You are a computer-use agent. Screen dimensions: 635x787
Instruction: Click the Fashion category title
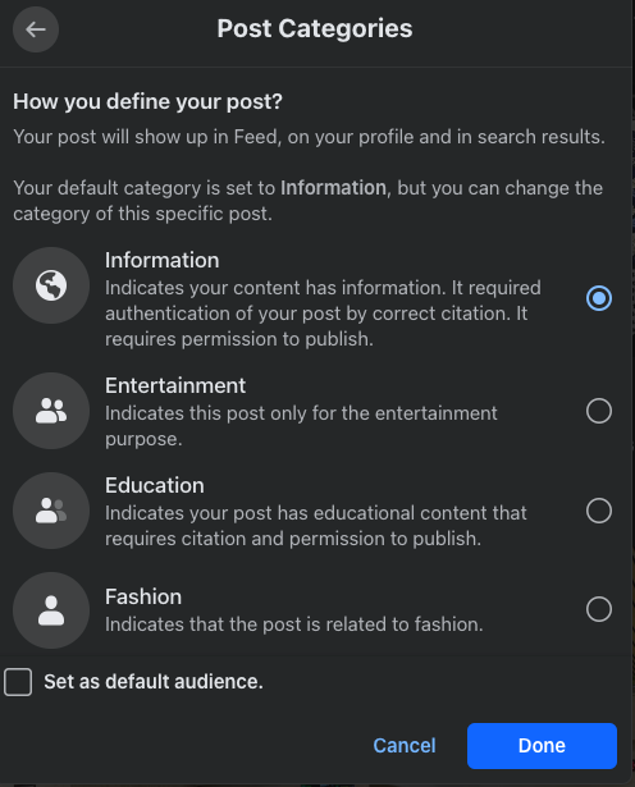click(x=143, y=596)
